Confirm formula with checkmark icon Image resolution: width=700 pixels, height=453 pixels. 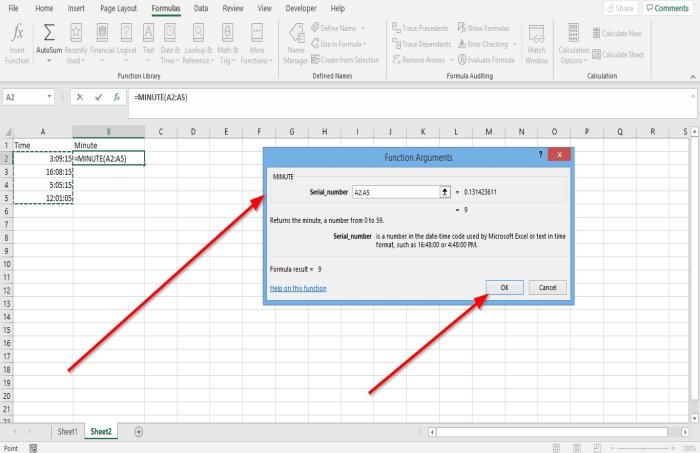pyautogui.click(x=98, y=97)
